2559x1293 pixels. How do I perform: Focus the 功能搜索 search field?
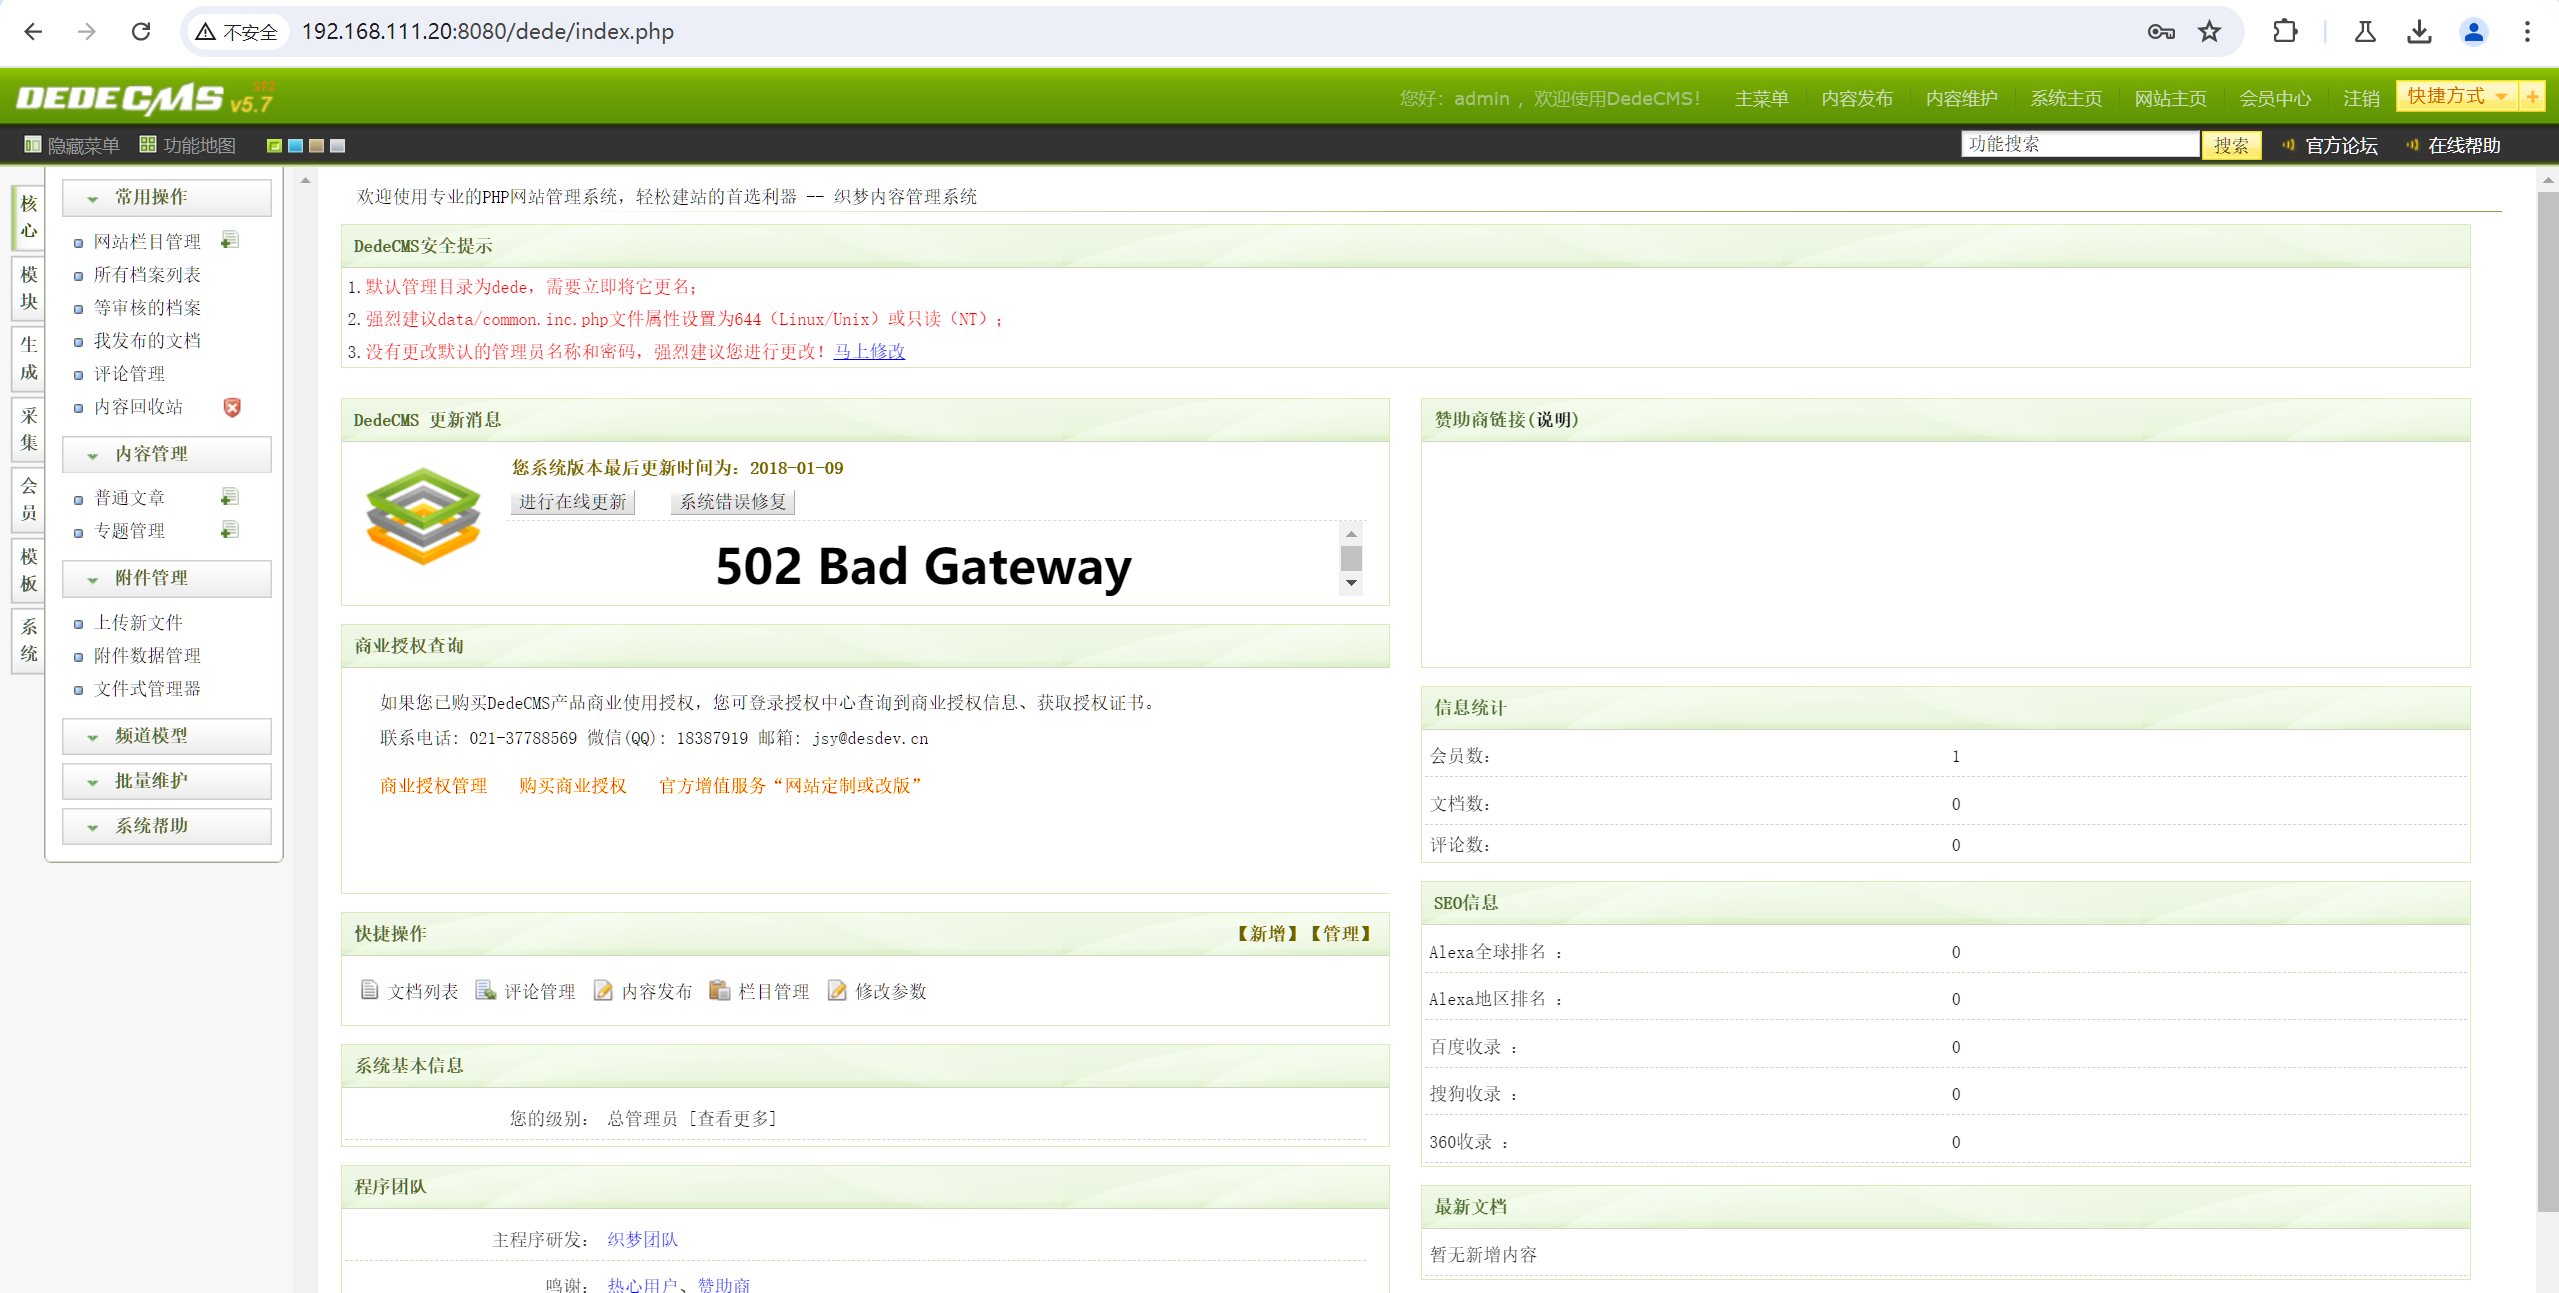tap(2080, 144)
